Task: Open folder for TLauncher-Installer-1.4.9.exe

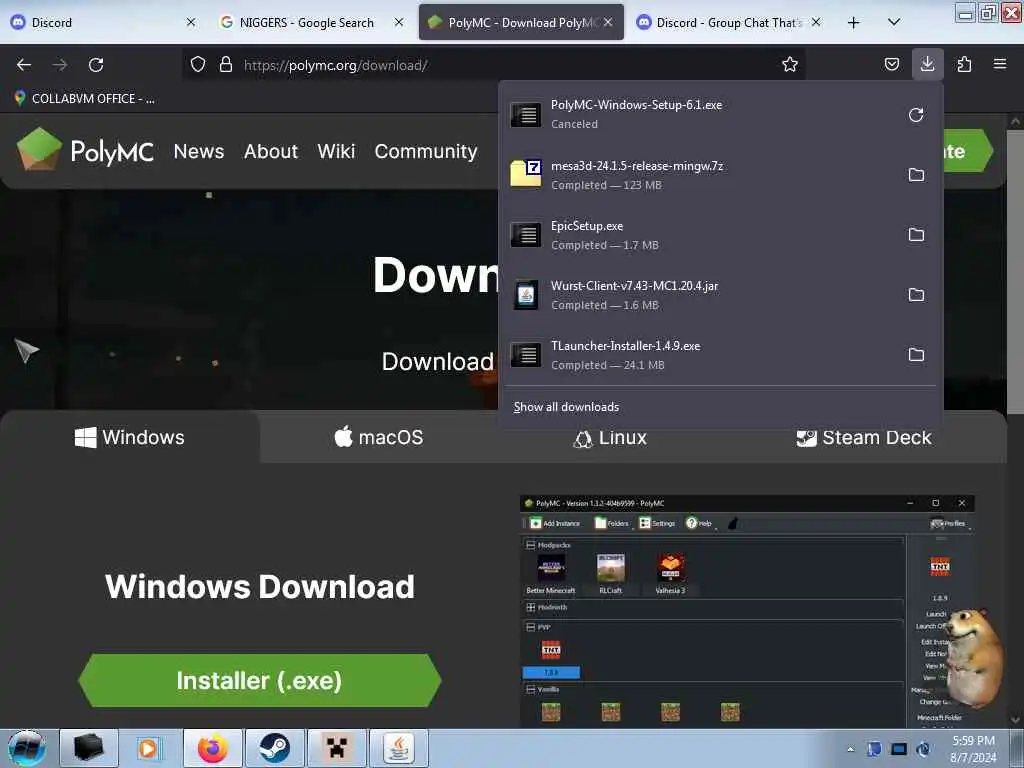Action: (x=916, y=355)
